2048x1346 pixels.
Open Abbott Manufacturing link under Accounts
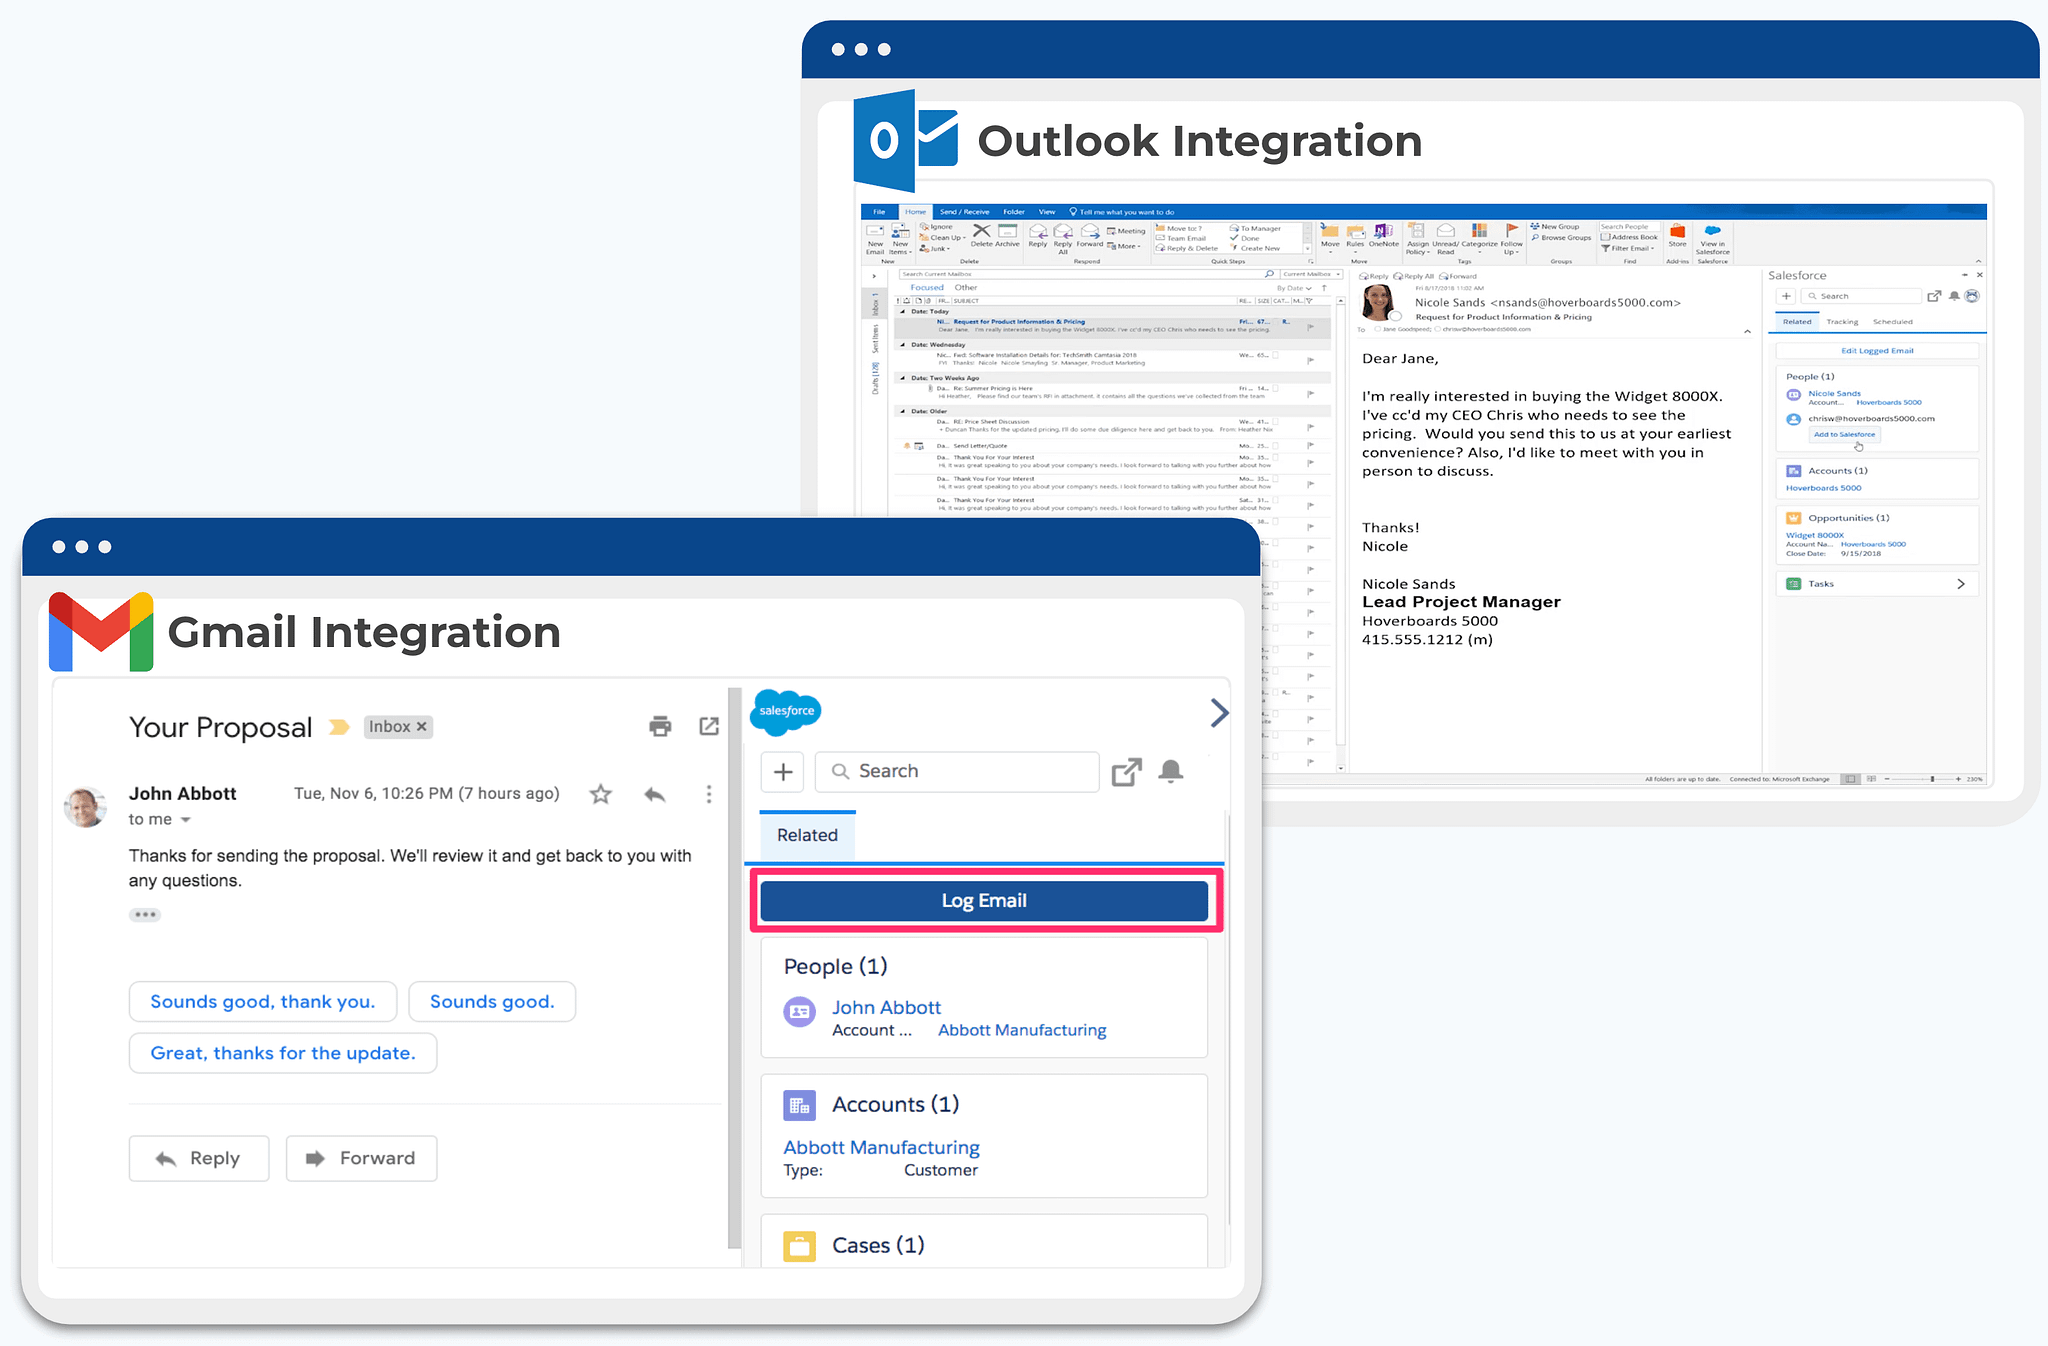tap(881, 1148)
